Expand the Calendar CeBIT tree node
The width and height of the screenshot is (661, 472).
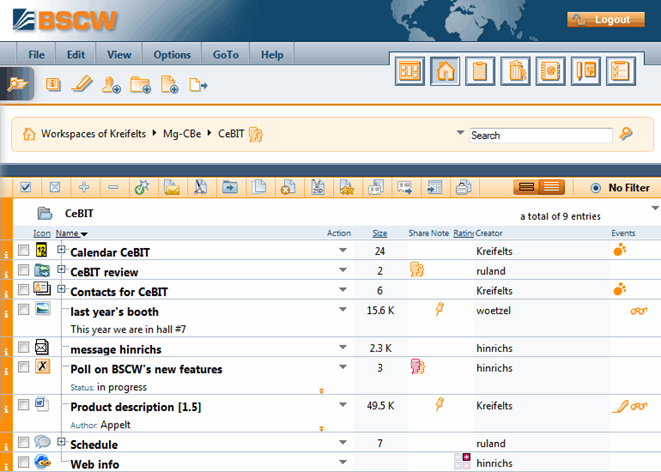coord(61,249)
